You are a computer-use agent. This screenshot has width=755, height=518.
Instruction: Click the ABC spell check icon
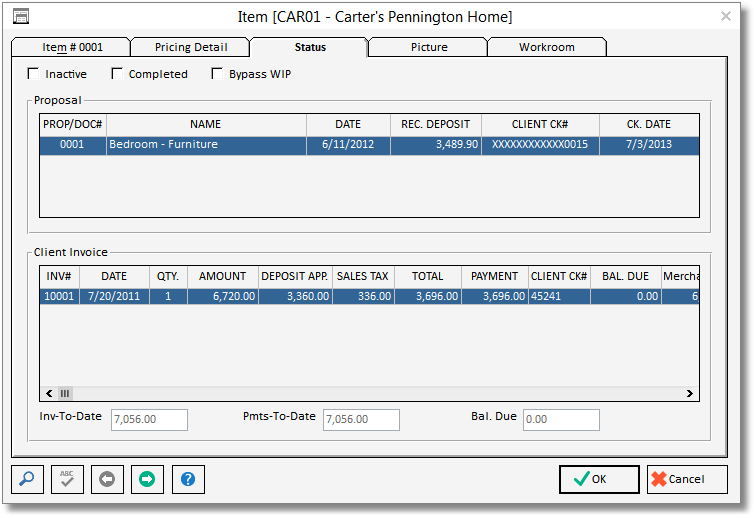pyautogui.click(x=67, y=479)
